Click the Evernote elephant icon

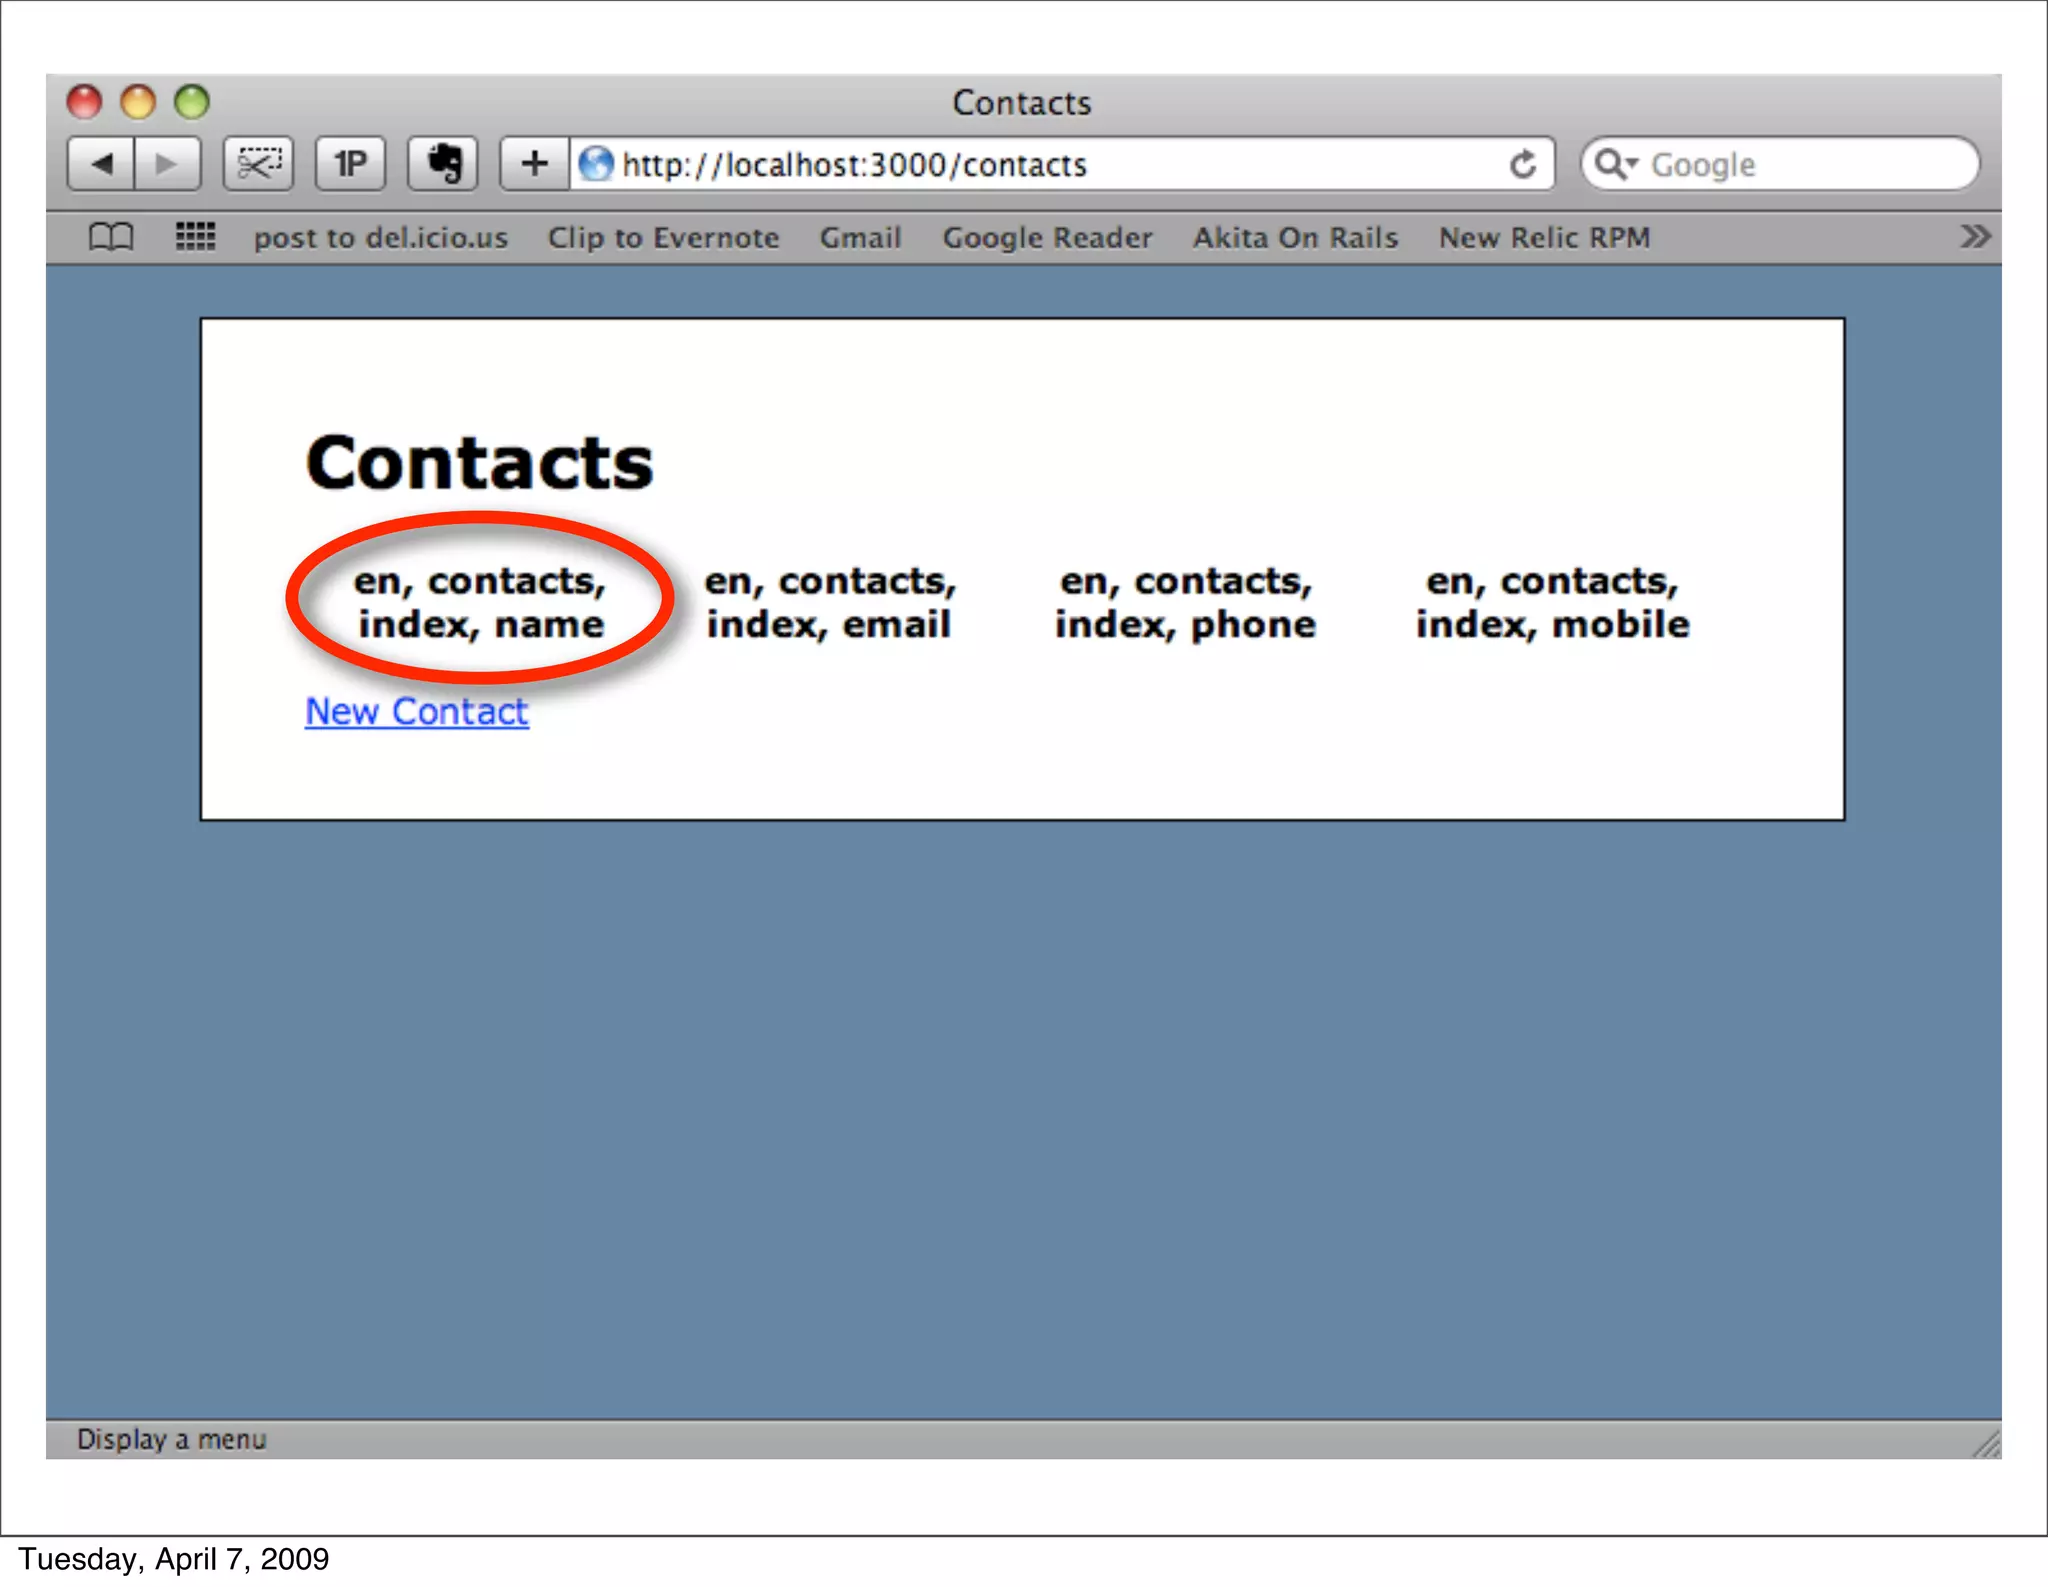[x=443, y=163]
